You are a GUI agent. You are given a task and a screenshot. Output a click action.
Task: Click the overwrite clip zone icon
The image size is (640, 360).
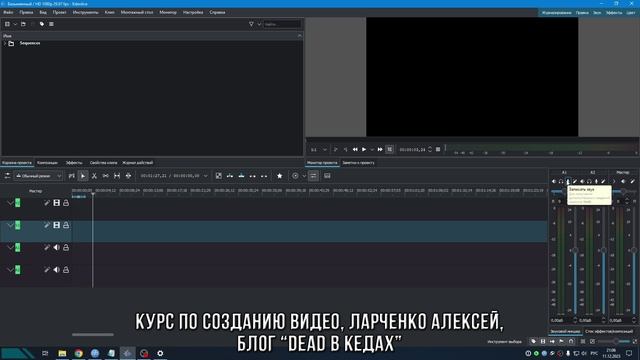pos(242,176)
